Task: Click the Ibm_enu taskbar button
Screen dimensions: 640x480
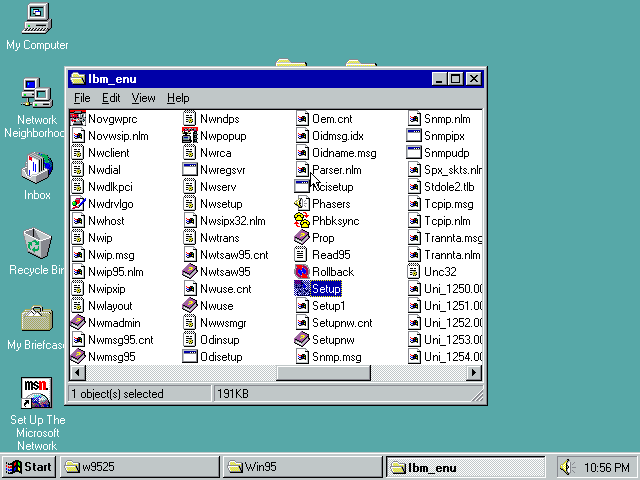Action: coord(466,467)
